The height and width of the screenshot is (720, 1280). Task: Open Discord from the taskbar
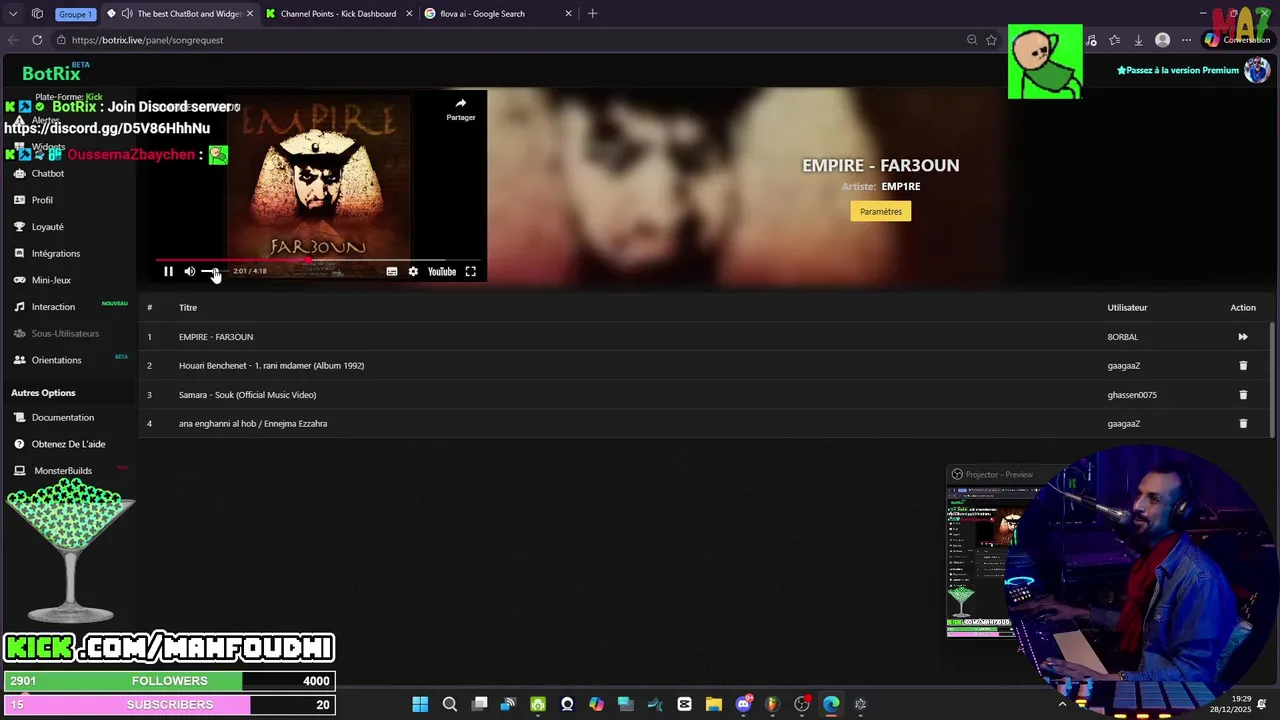[x=743, y=704]
